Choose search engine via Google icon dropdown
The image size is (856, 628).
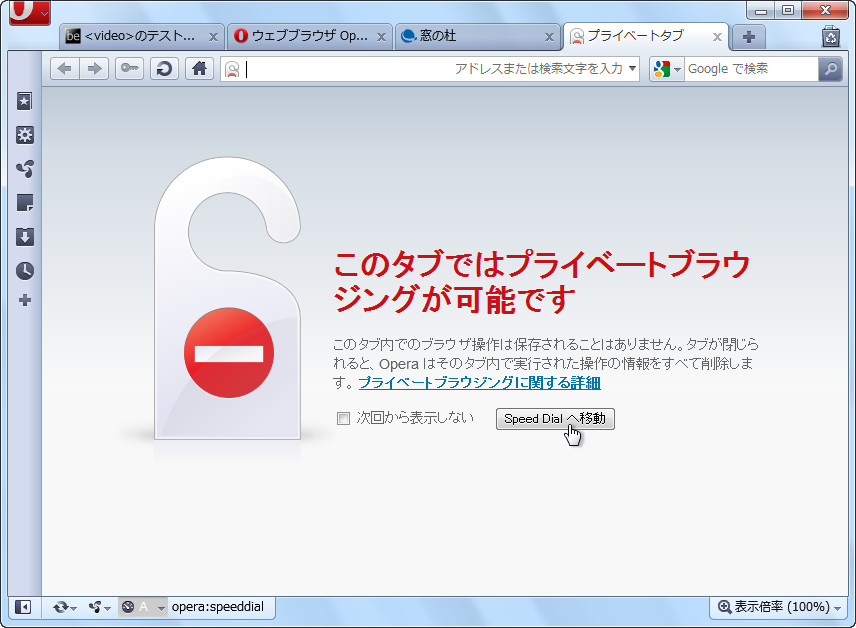tap(667, 69)
